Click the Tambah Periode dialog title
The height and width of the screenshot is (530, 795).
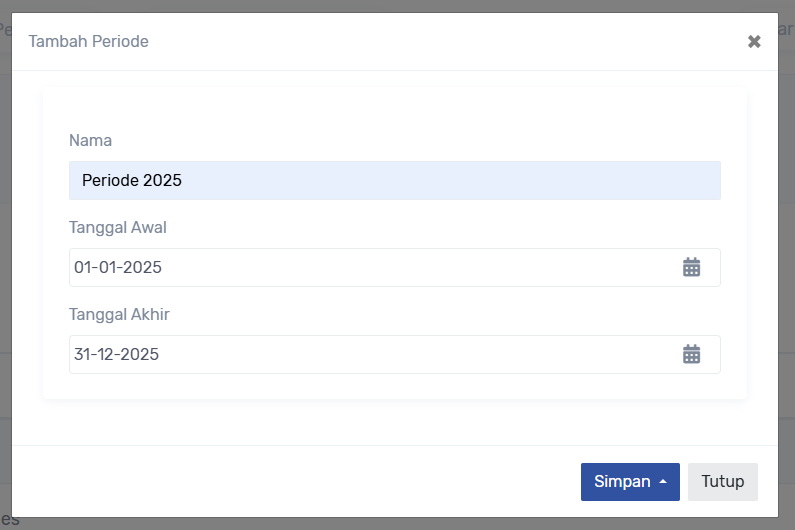point(88,41)
